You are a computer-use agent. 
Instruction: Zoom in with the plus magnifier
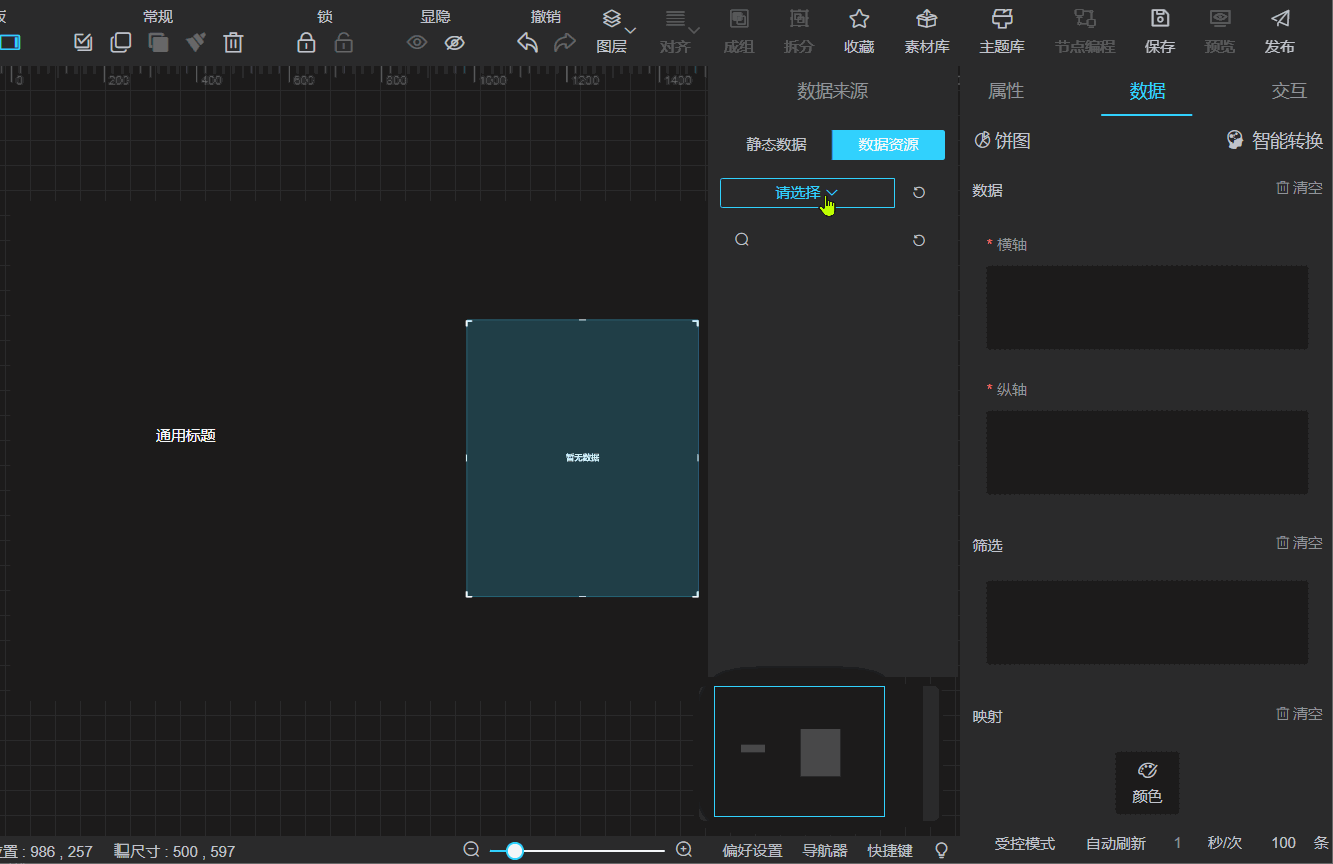point(684,850)
